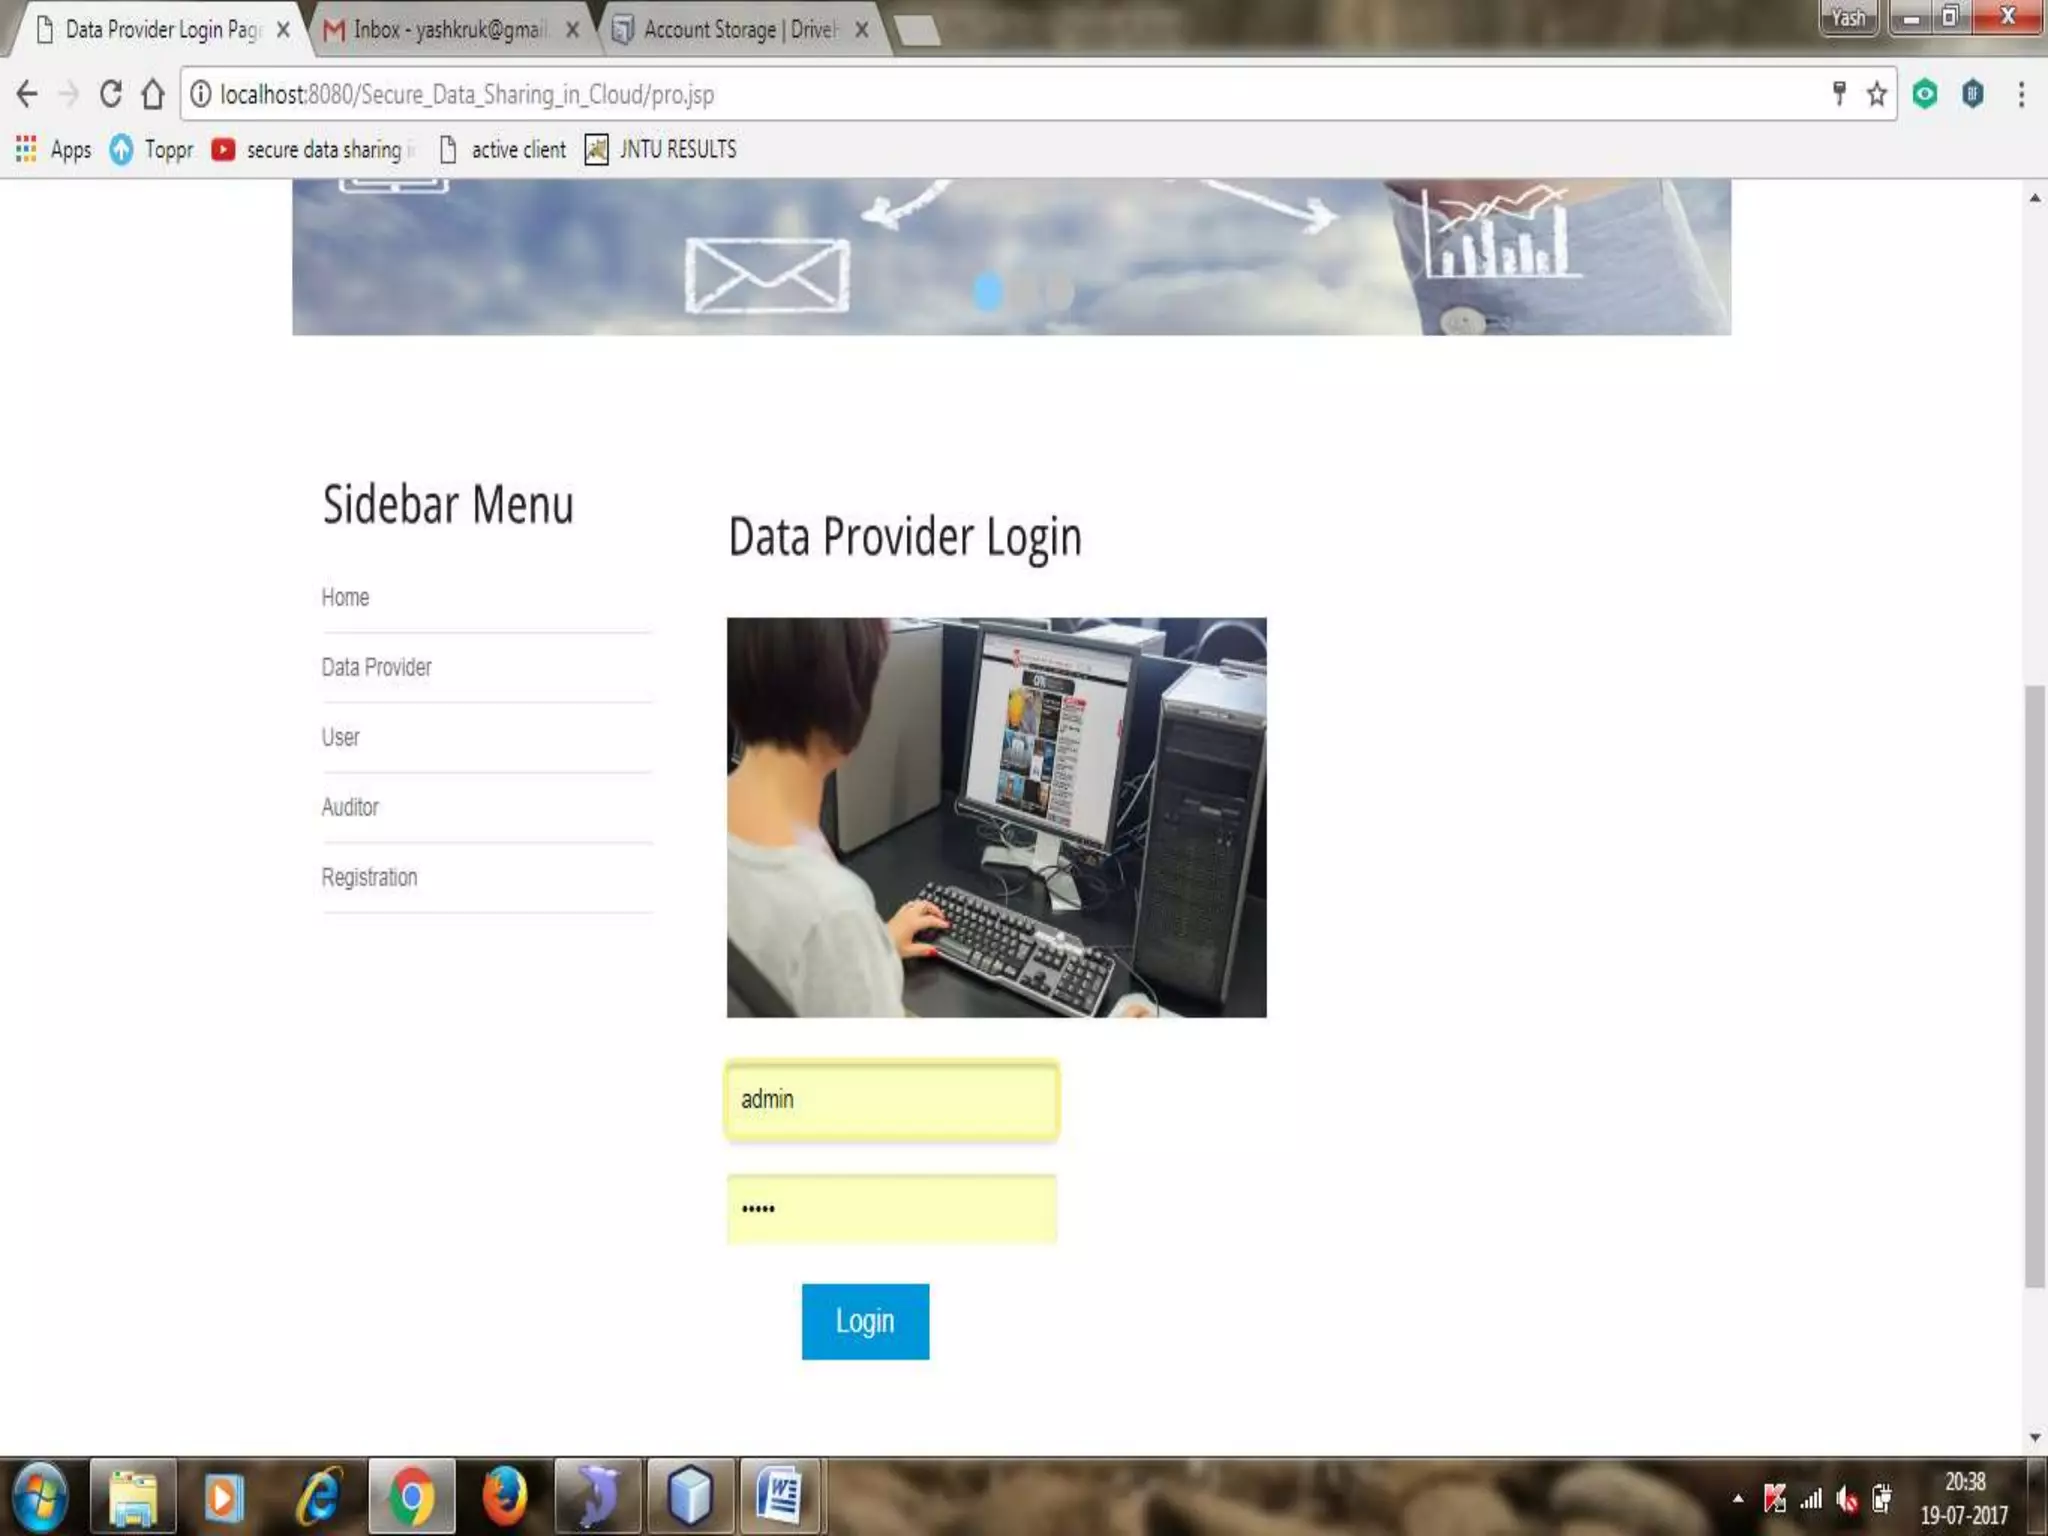Select the first carousel dot indicator
The height and width of the screenshot is (1536, 2048).
[x=987, y=292]
